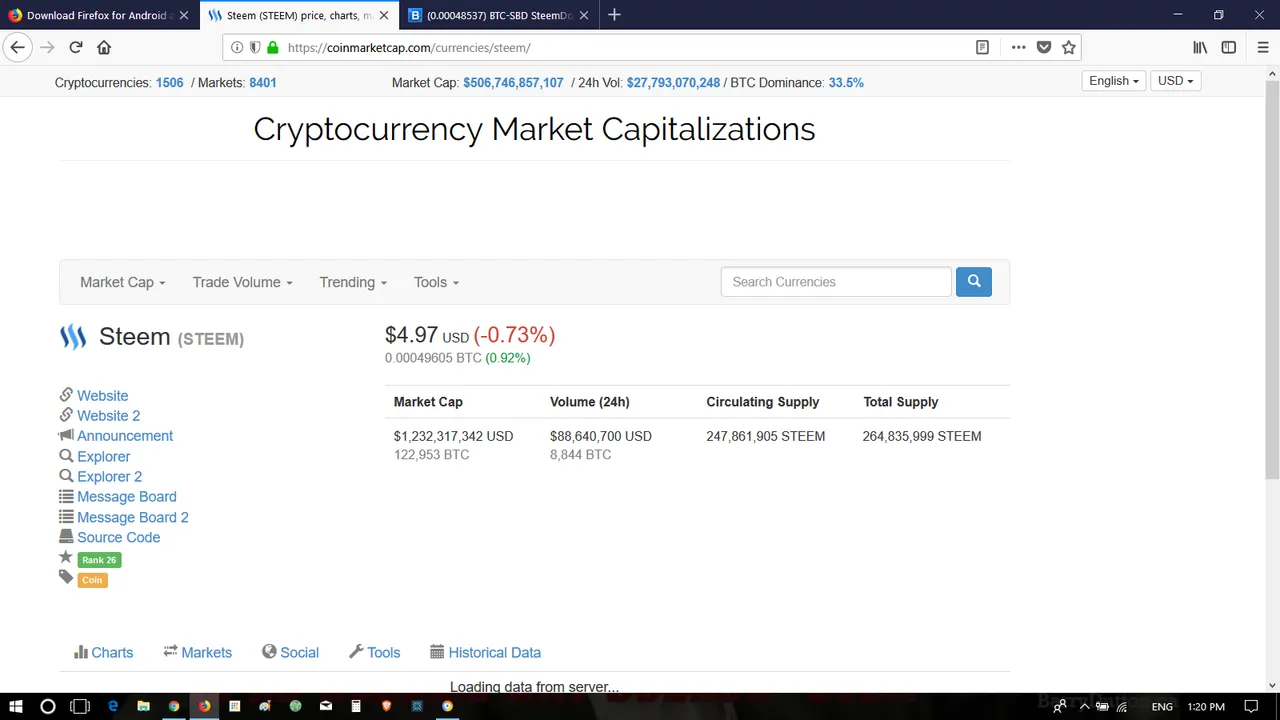Open Brave browser from taskbar
The image size is (1280, 720).
pos(387,706)
